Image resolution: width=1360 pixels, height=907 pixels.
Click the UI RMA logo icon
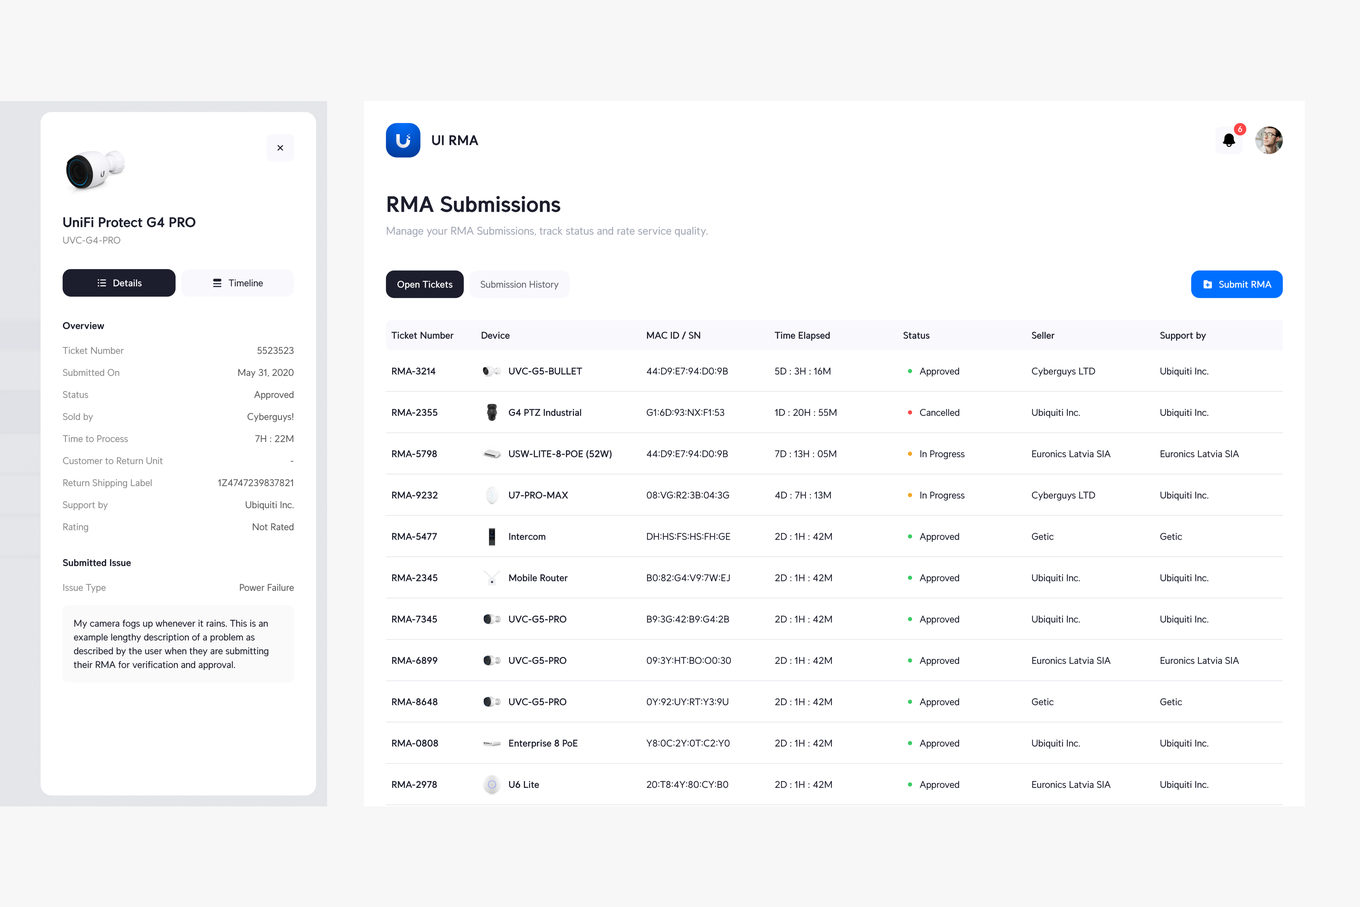tap(403, 140)
